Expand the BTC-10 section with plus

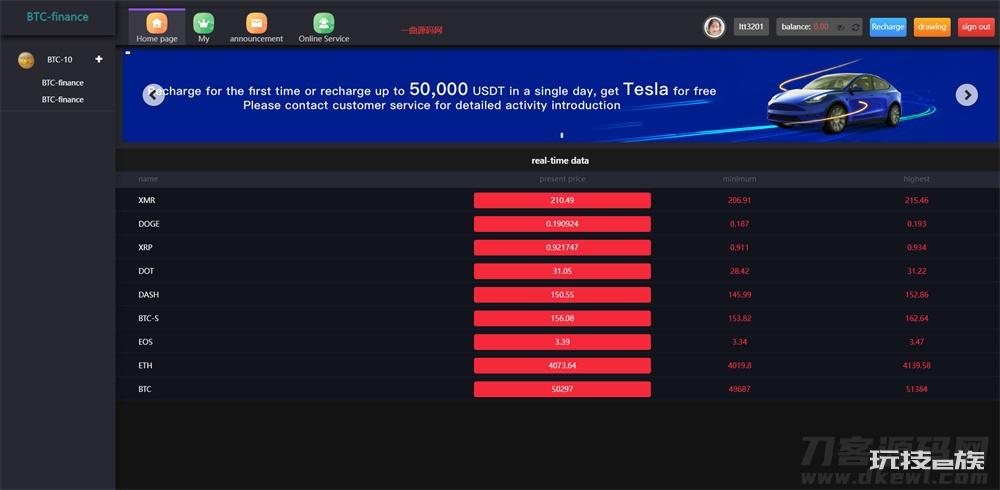click(x=99, y=59)
